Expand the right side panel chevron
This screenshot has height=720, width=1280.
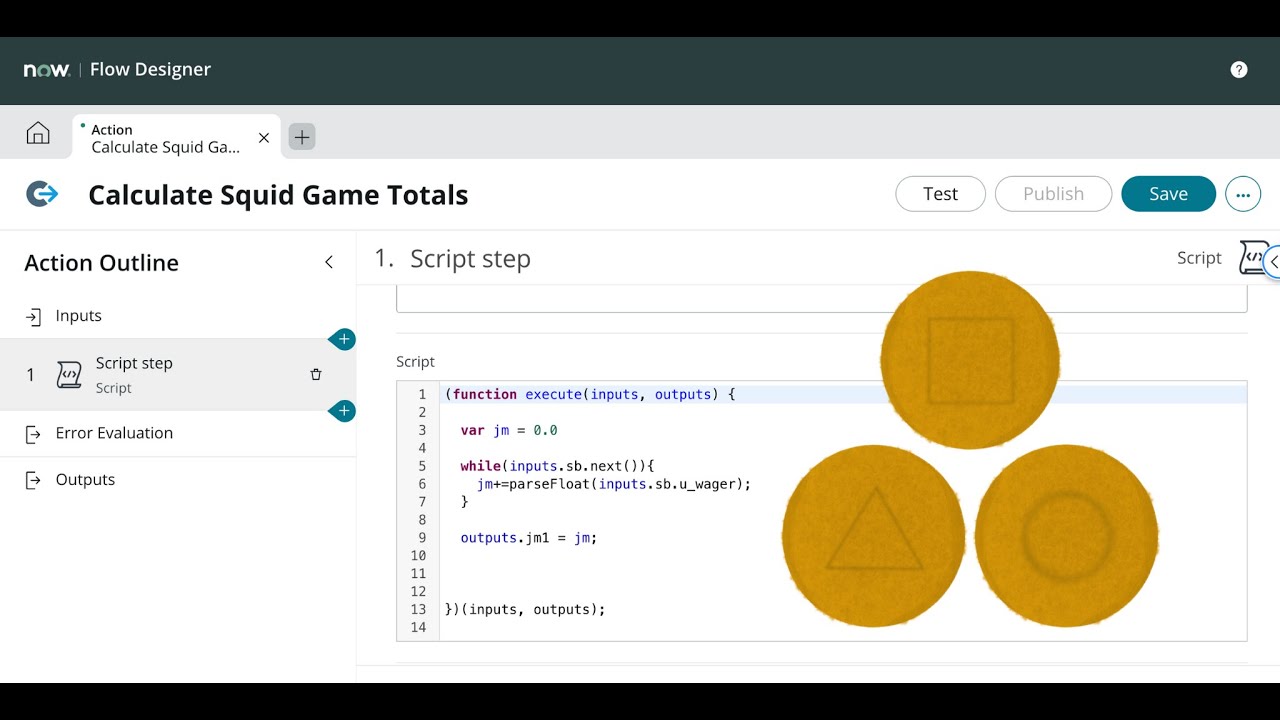click(x=1273, y=262)
